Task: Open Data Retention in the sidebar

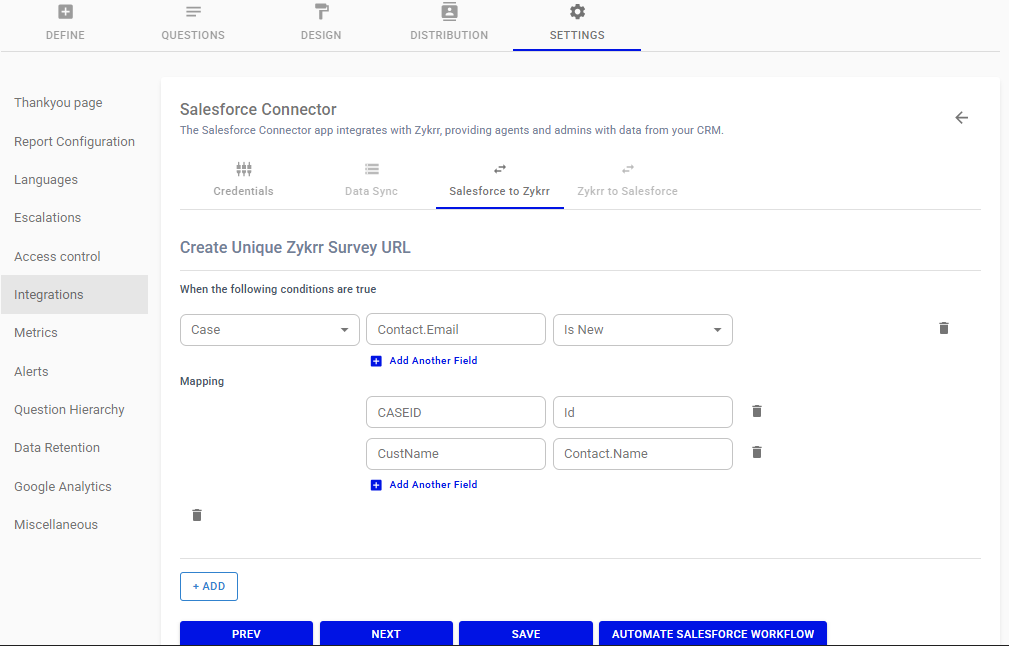Action: pyautogui.click(x=57, y=448)
